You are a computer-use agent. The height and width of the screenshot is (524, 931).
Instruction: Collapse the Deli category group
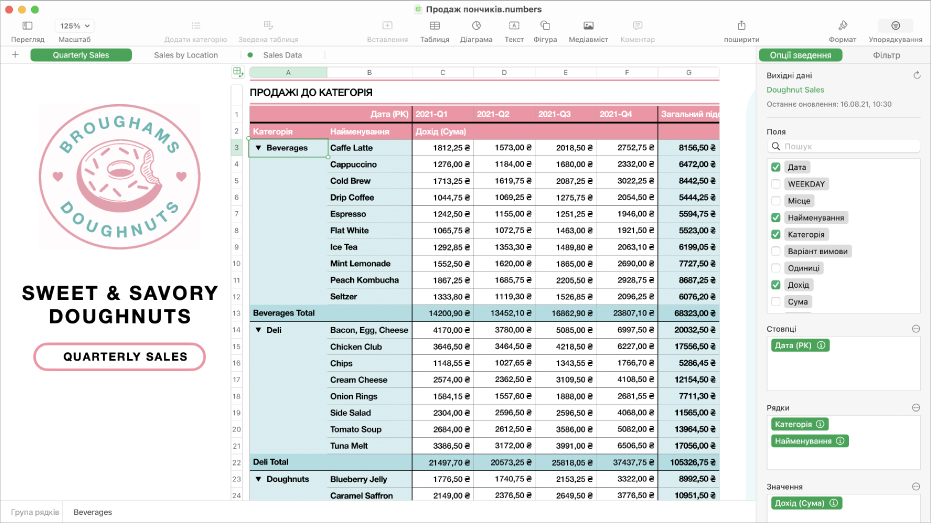pos(258,330)
